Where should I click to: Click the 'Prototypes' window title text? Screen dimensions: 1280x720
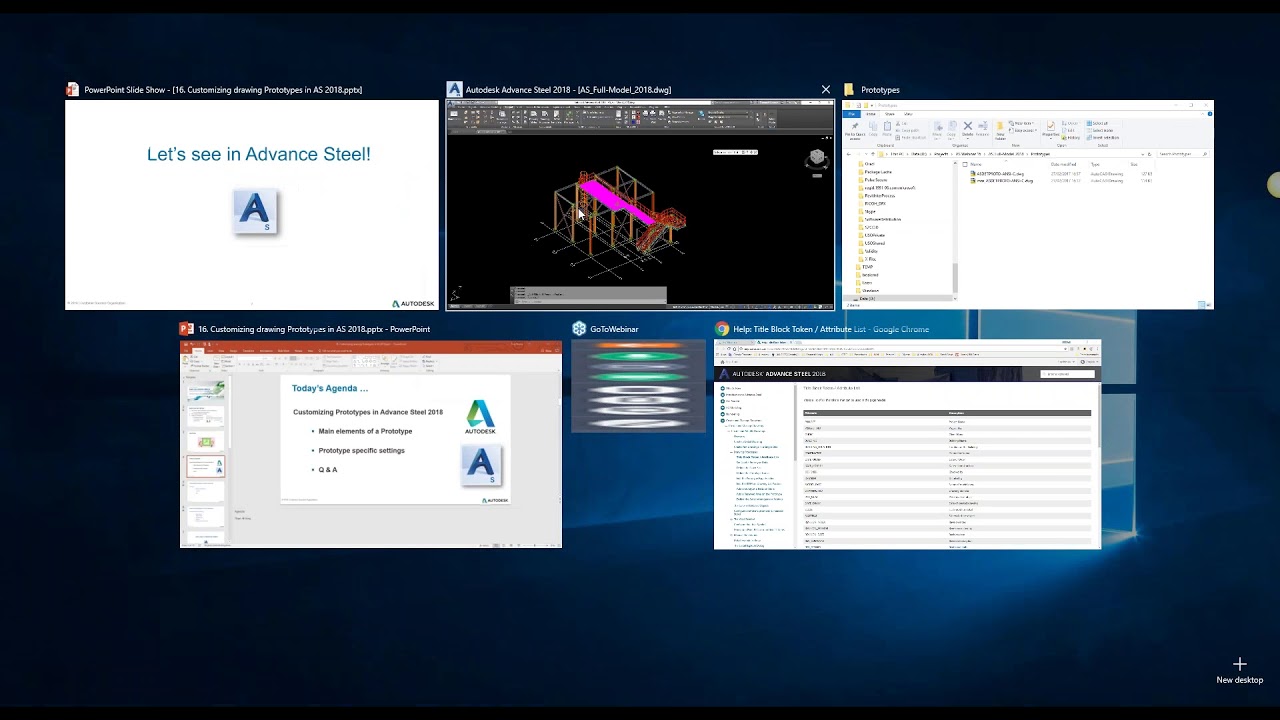point(880,90)
